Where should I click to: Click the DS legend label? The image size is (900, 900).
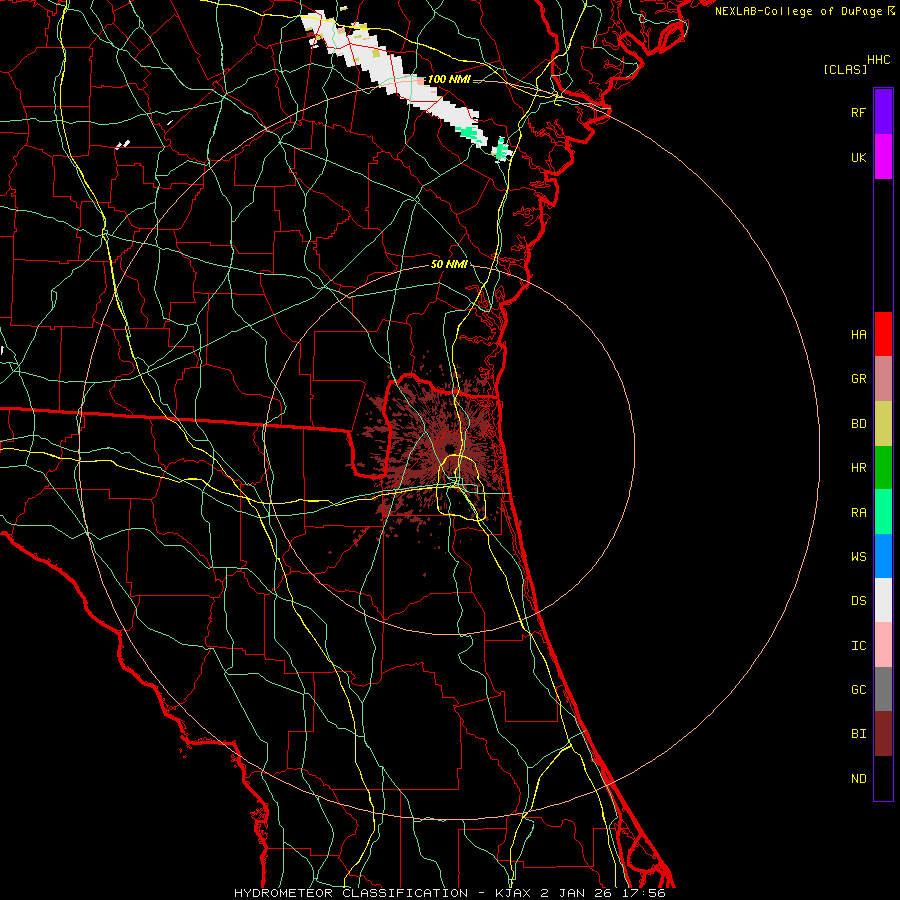point(858,601)
